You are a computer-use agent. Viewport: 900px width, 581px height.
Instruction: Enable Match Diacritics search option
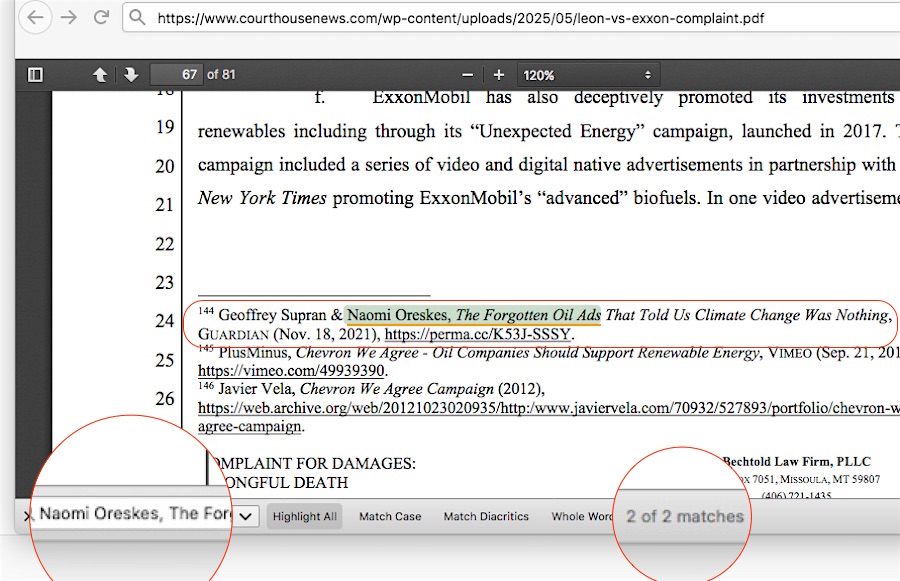486,517
